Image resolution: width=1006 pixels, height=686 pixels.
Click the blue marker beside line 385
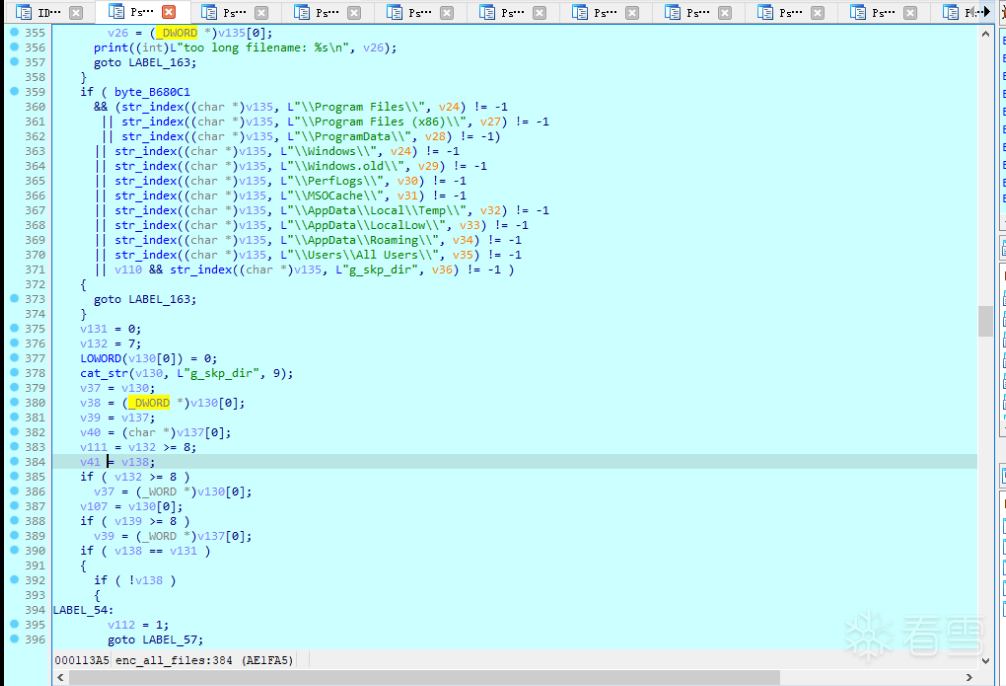(14, 476)
